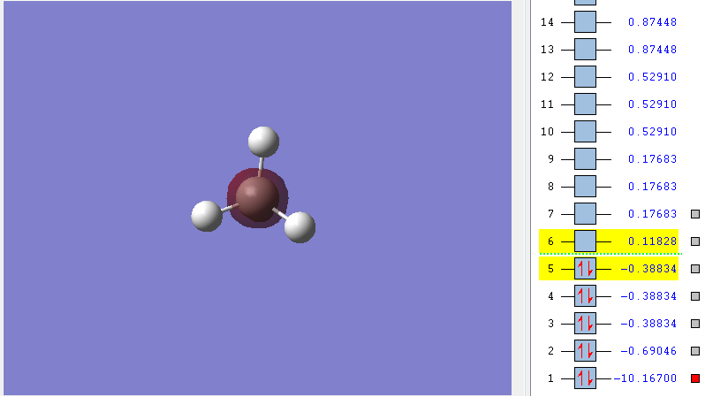Select the lower-right hydrogen atom
The image size is (706, 396).
click(x=300, y=227)
